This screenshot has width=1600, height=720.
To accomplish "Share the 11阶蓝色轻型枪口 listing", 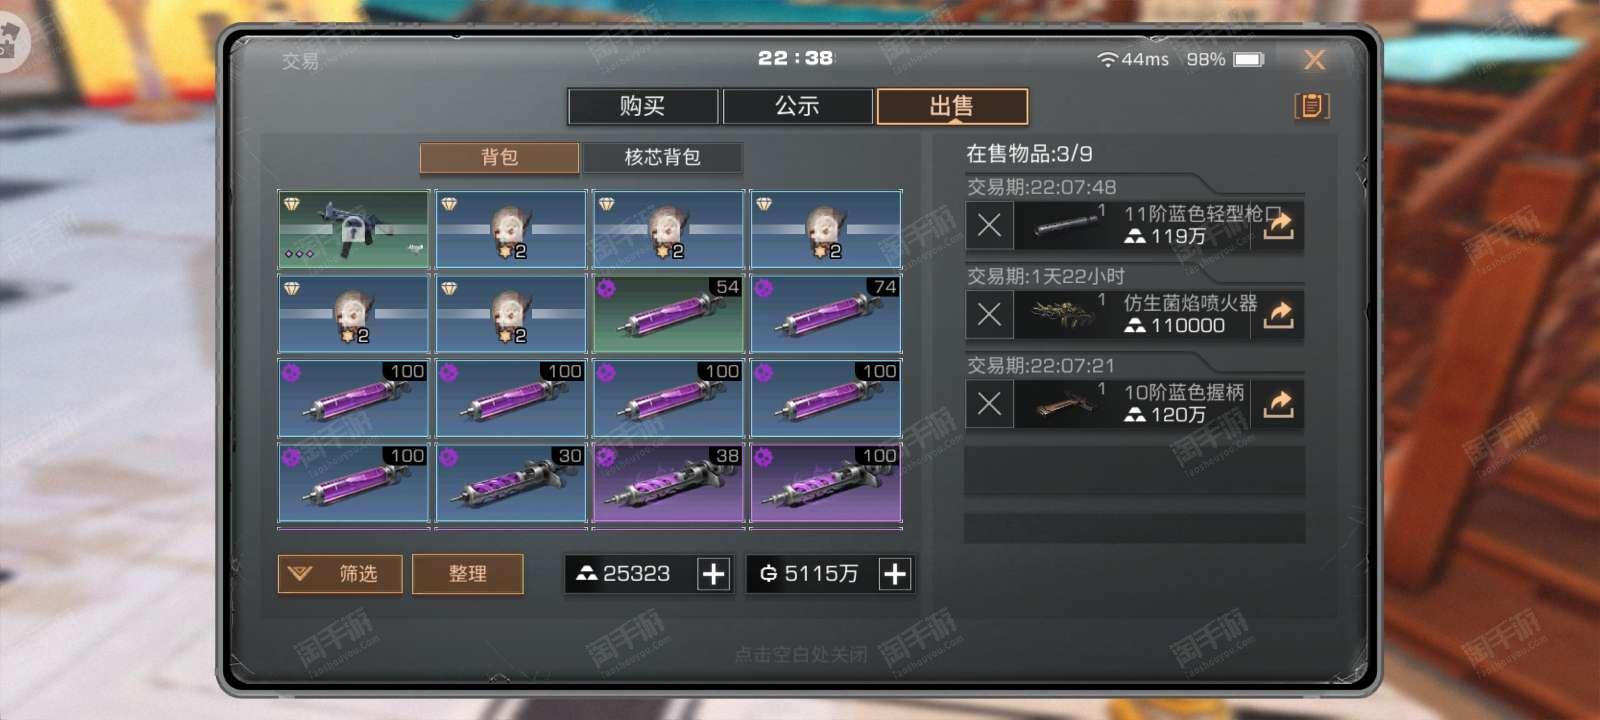I will (x=1279, y=226).
